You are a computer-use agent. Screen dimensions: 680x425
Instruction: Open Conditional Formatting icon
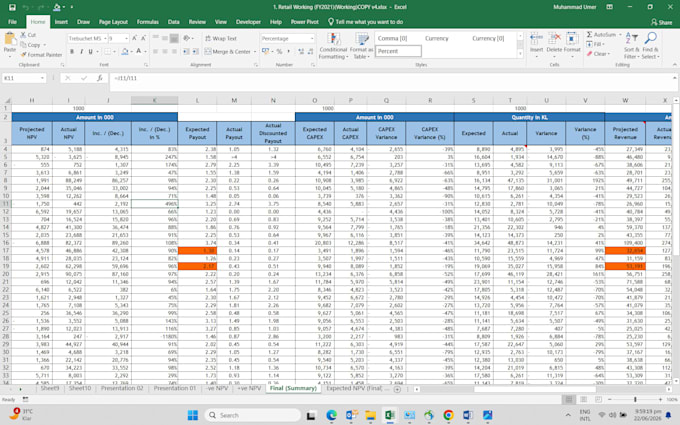coord(333,39)
